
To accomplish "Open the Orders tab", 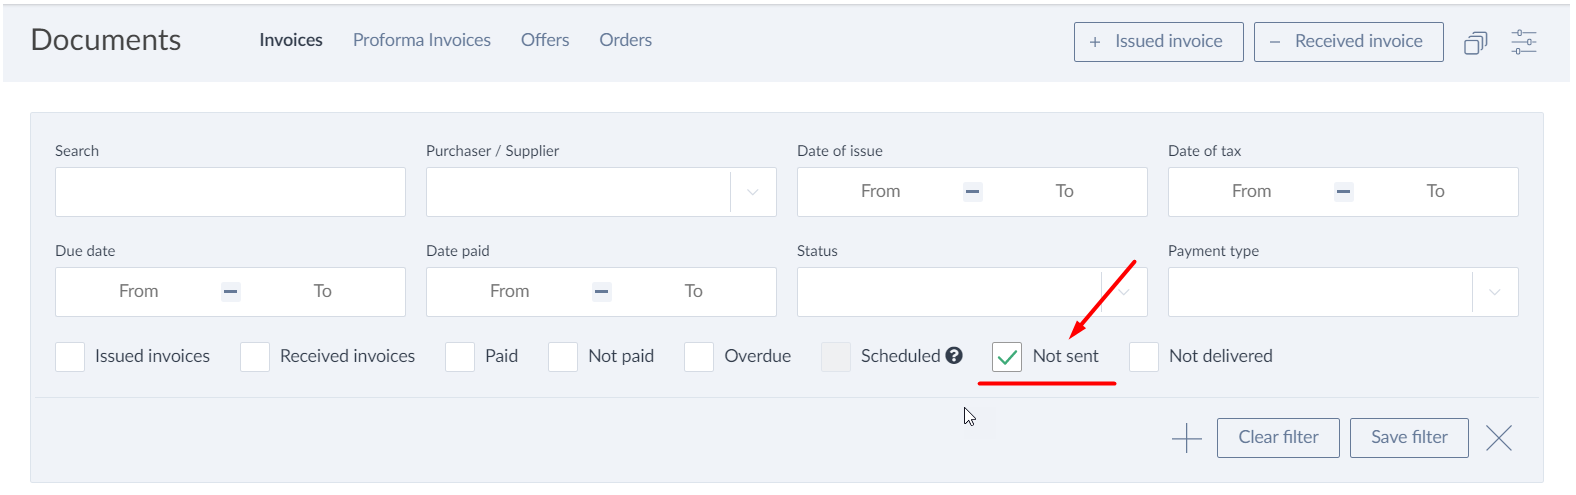I will (x=626, y=40).
